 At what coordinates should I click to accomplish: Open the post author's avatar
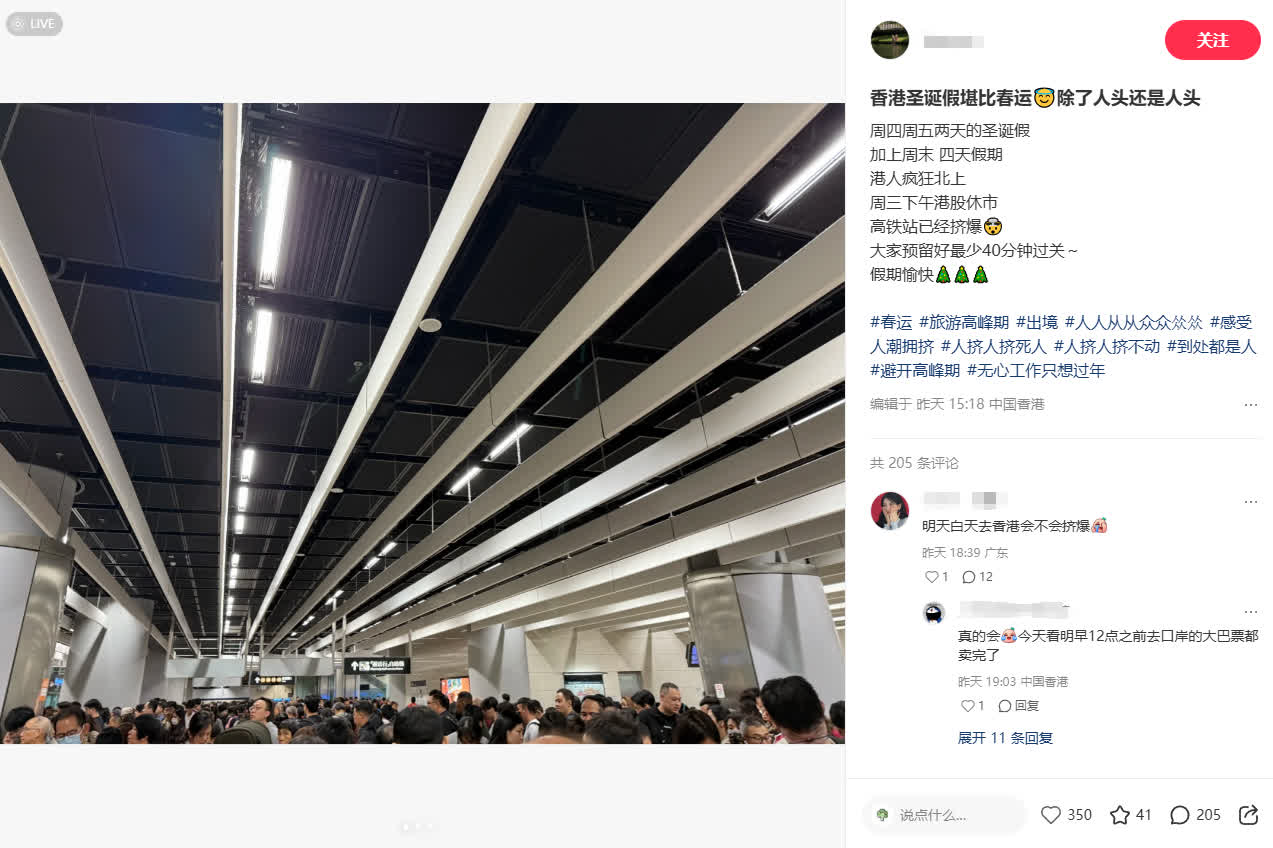890,40
